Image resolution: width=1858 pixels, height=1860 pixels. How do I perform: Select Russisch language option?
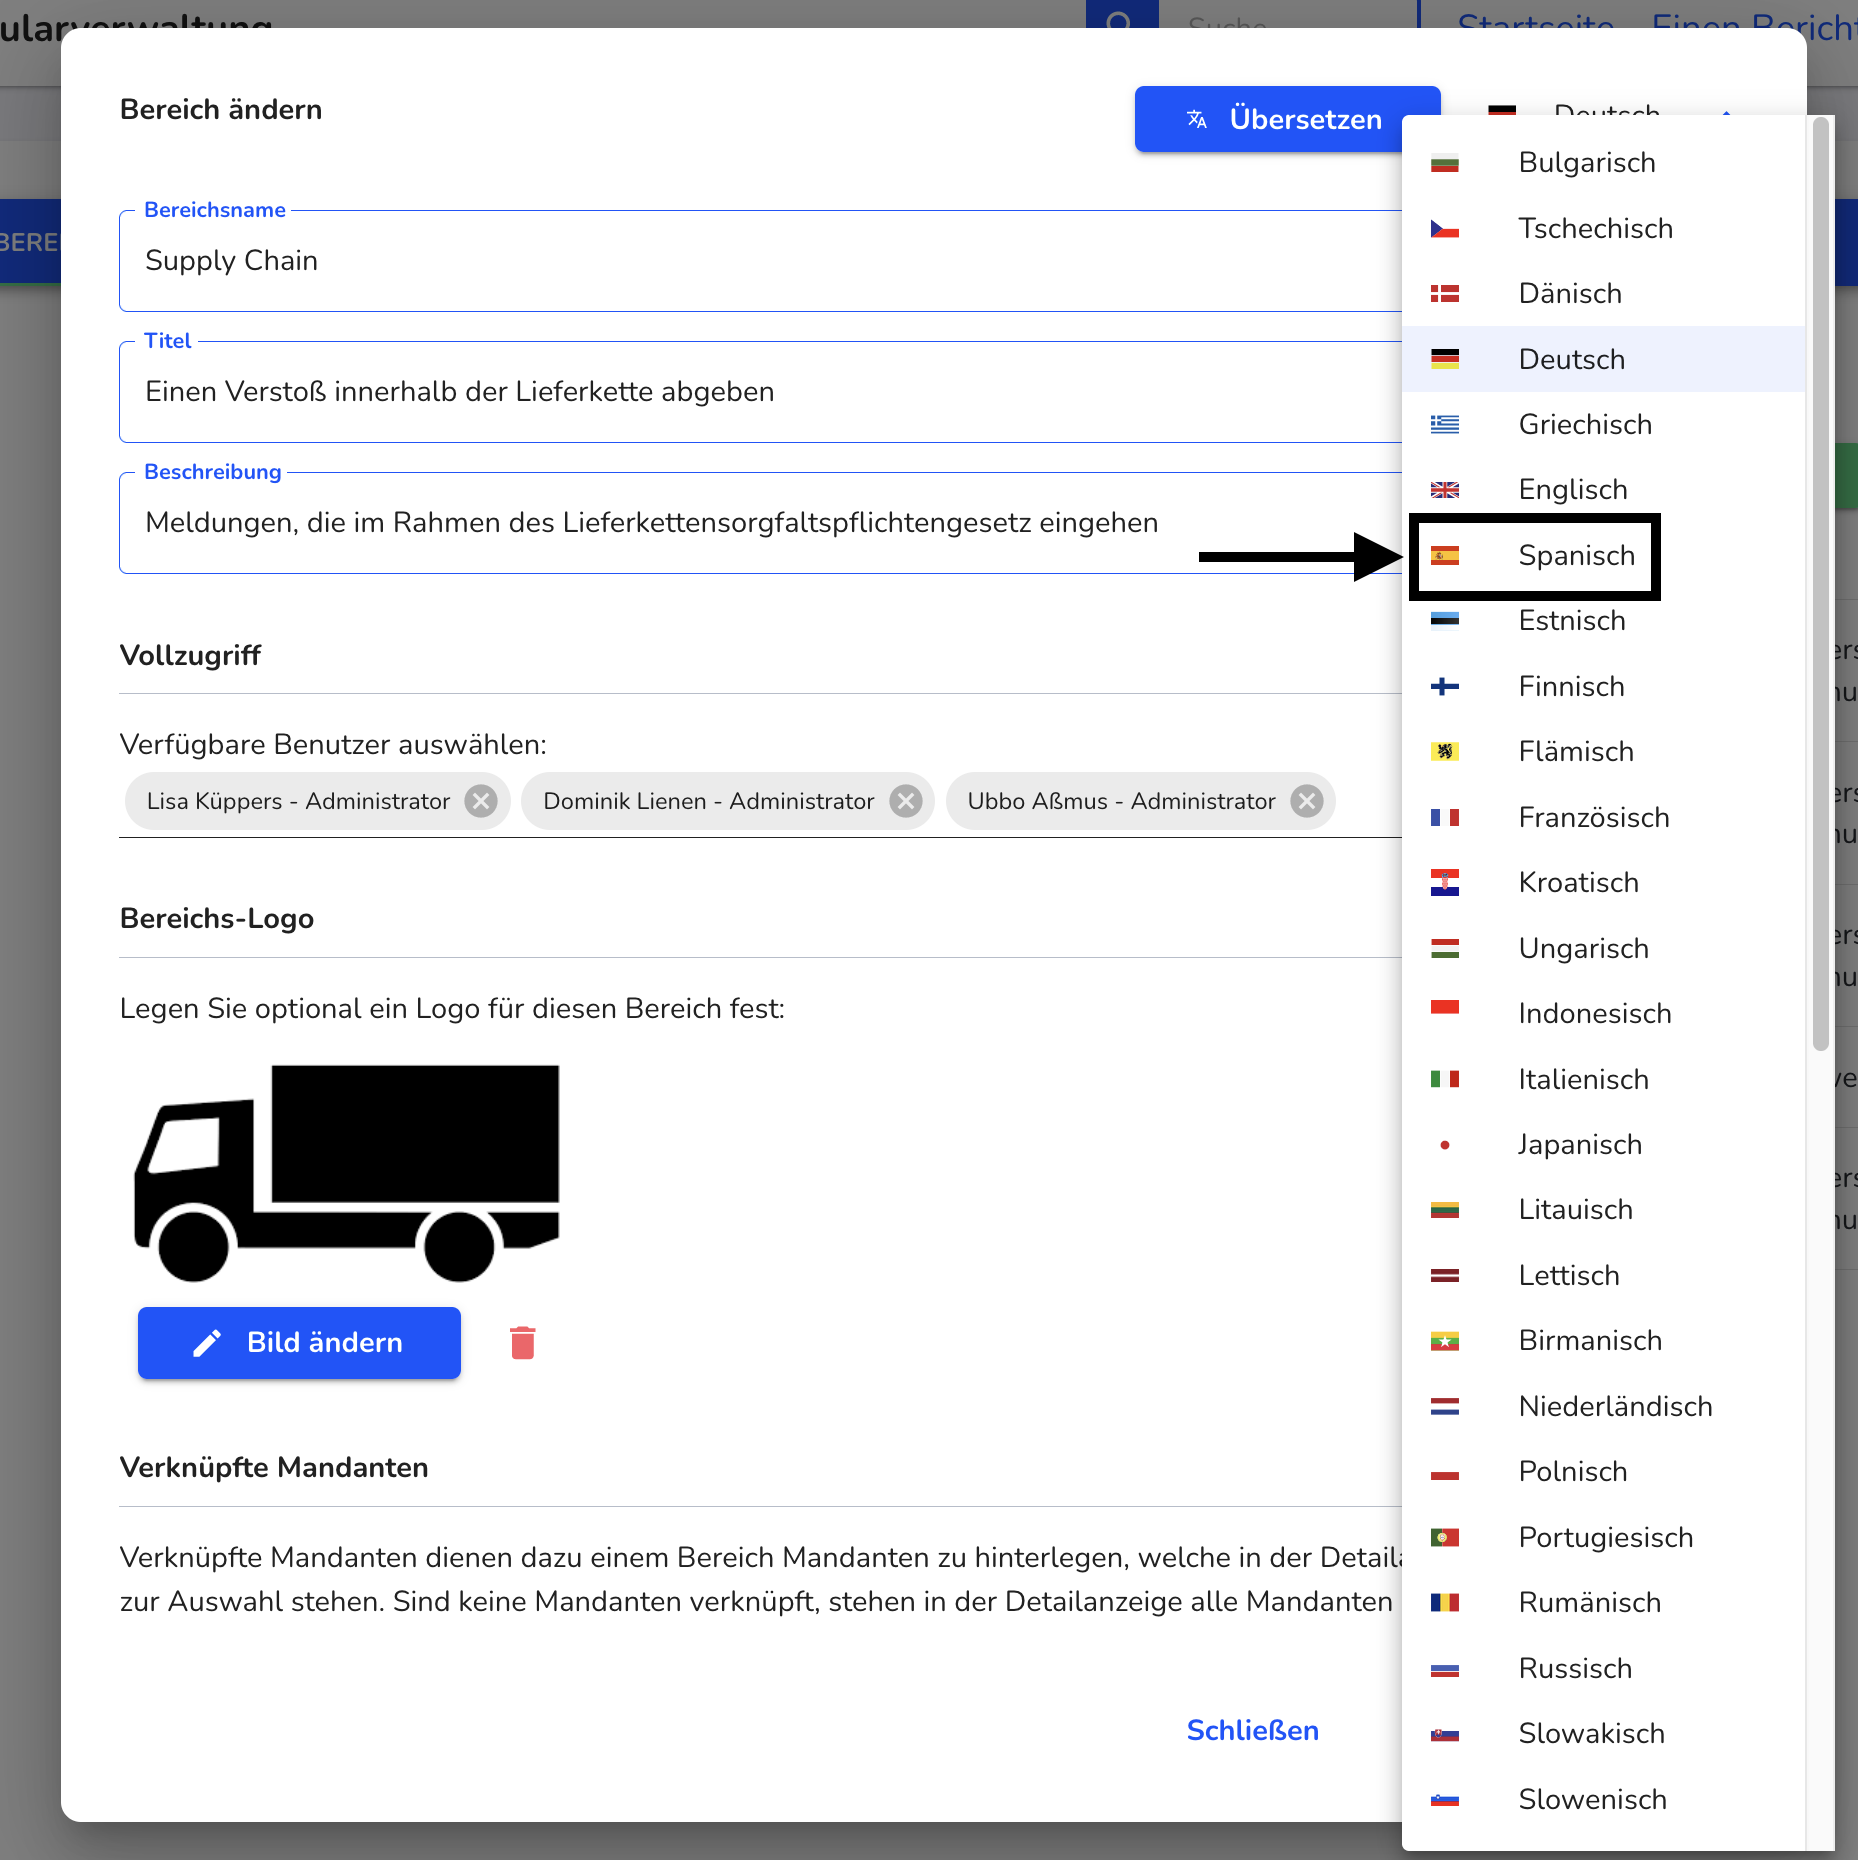point(1604,1668)
